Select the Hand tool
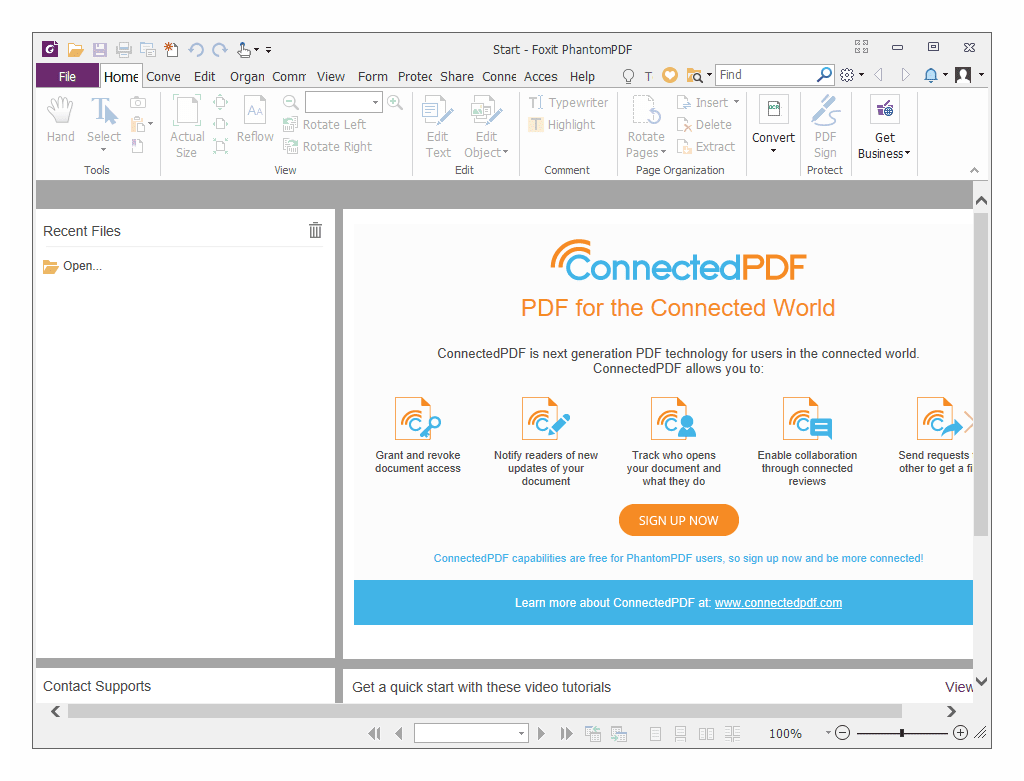This screenshot has width=1024, height=781. 60,119
